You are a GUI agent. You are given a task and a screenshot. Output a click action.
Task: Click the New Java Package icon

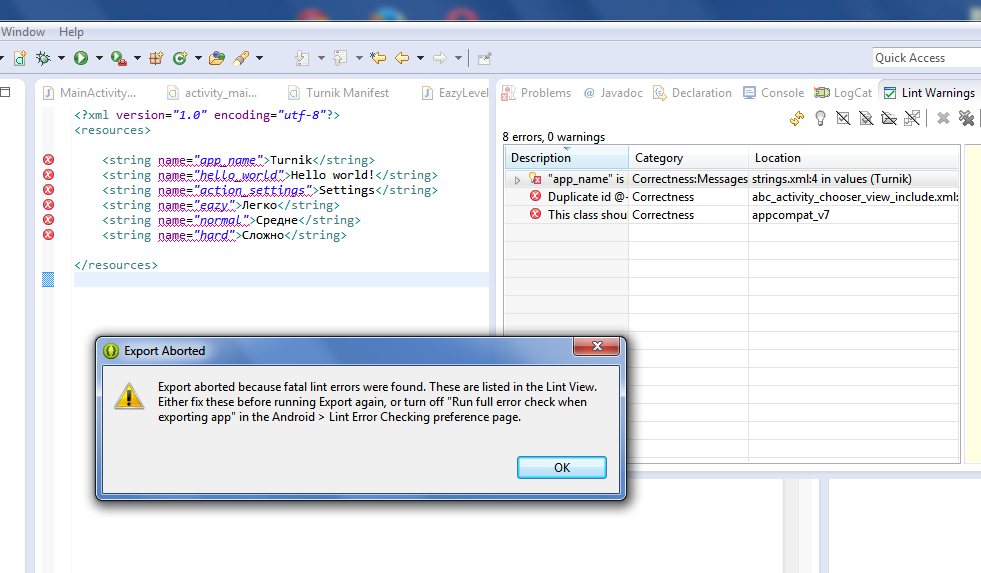point(156,58)
